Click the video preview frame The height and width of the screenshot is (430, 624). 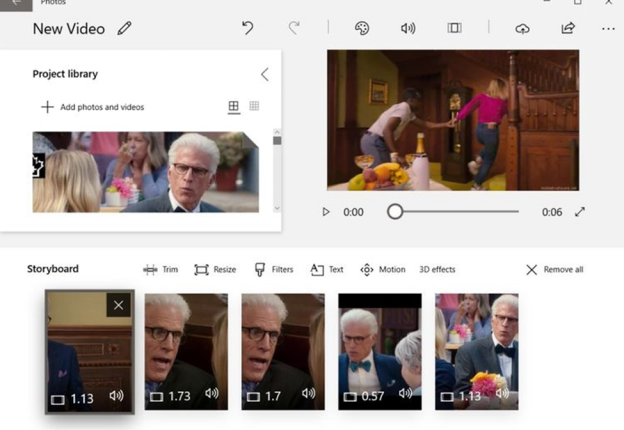pos(453,120)
